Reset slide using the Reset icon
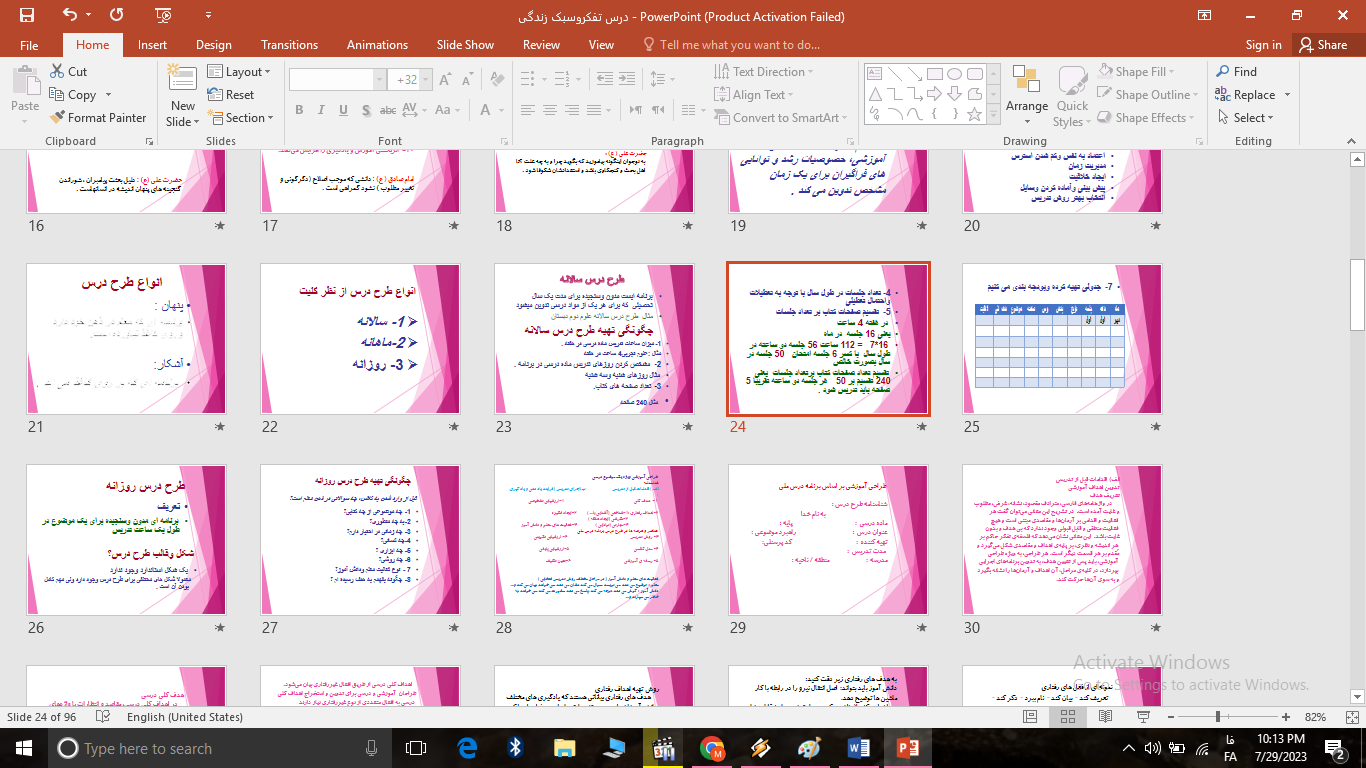This screenshot has width=1366, height=768. (216, 95)
